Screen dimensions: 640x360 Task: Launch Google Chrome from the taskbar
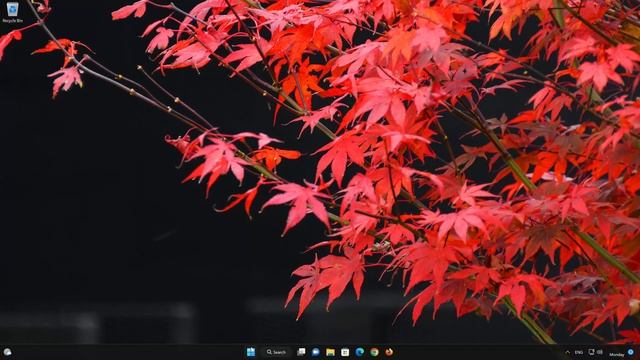tap(374, 352)
